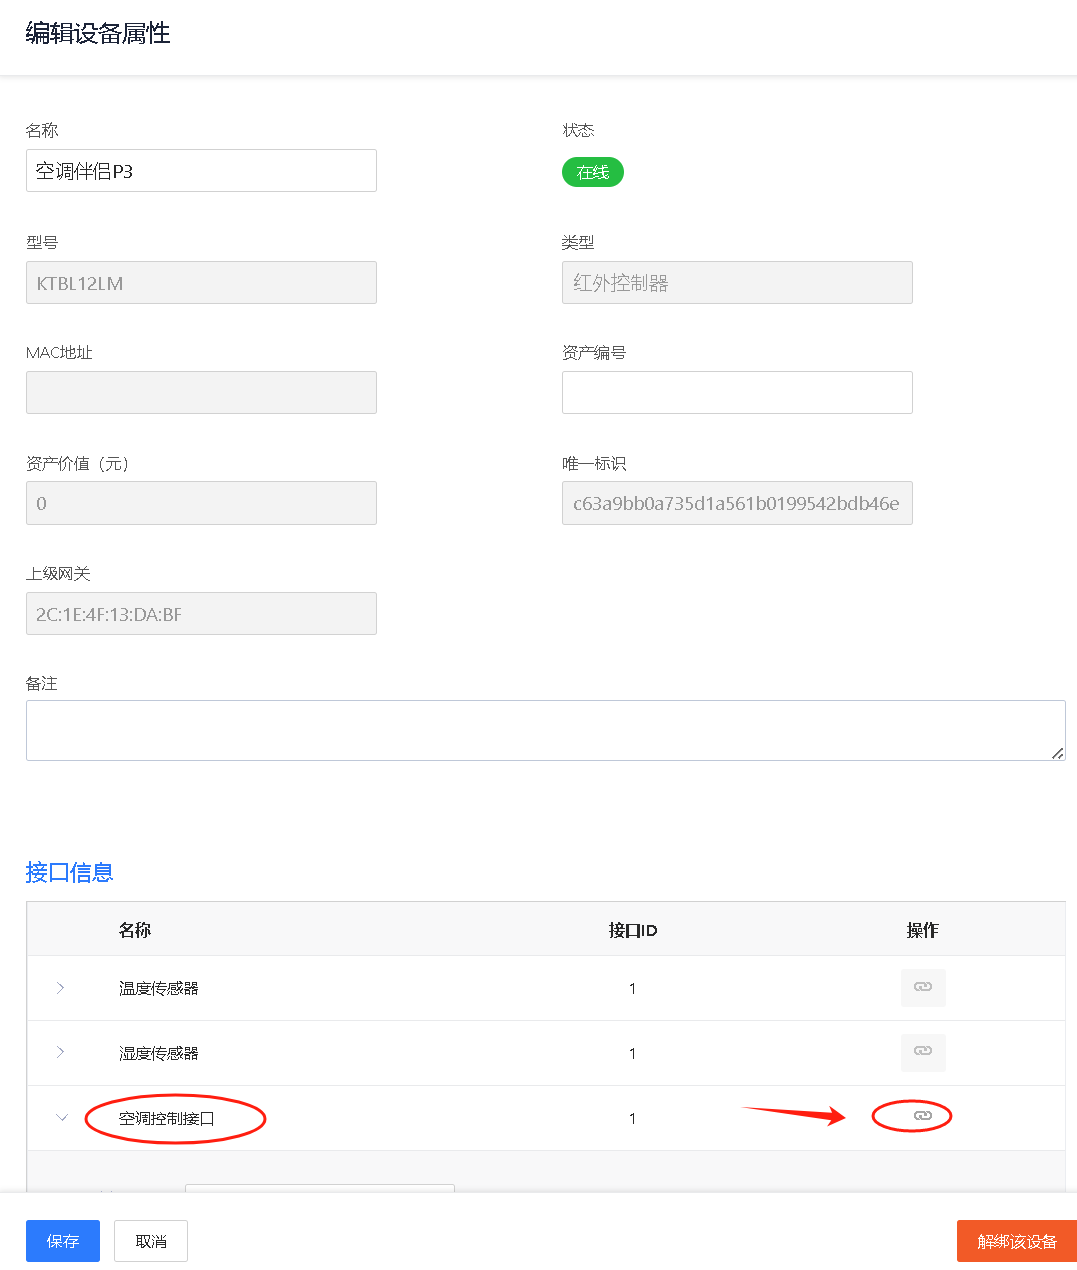The height and width of the screenshot is (1270, 1077).
Task: Select the 唯一标识 identifier field
Action: pyautogui.click(x=737, y=503)
